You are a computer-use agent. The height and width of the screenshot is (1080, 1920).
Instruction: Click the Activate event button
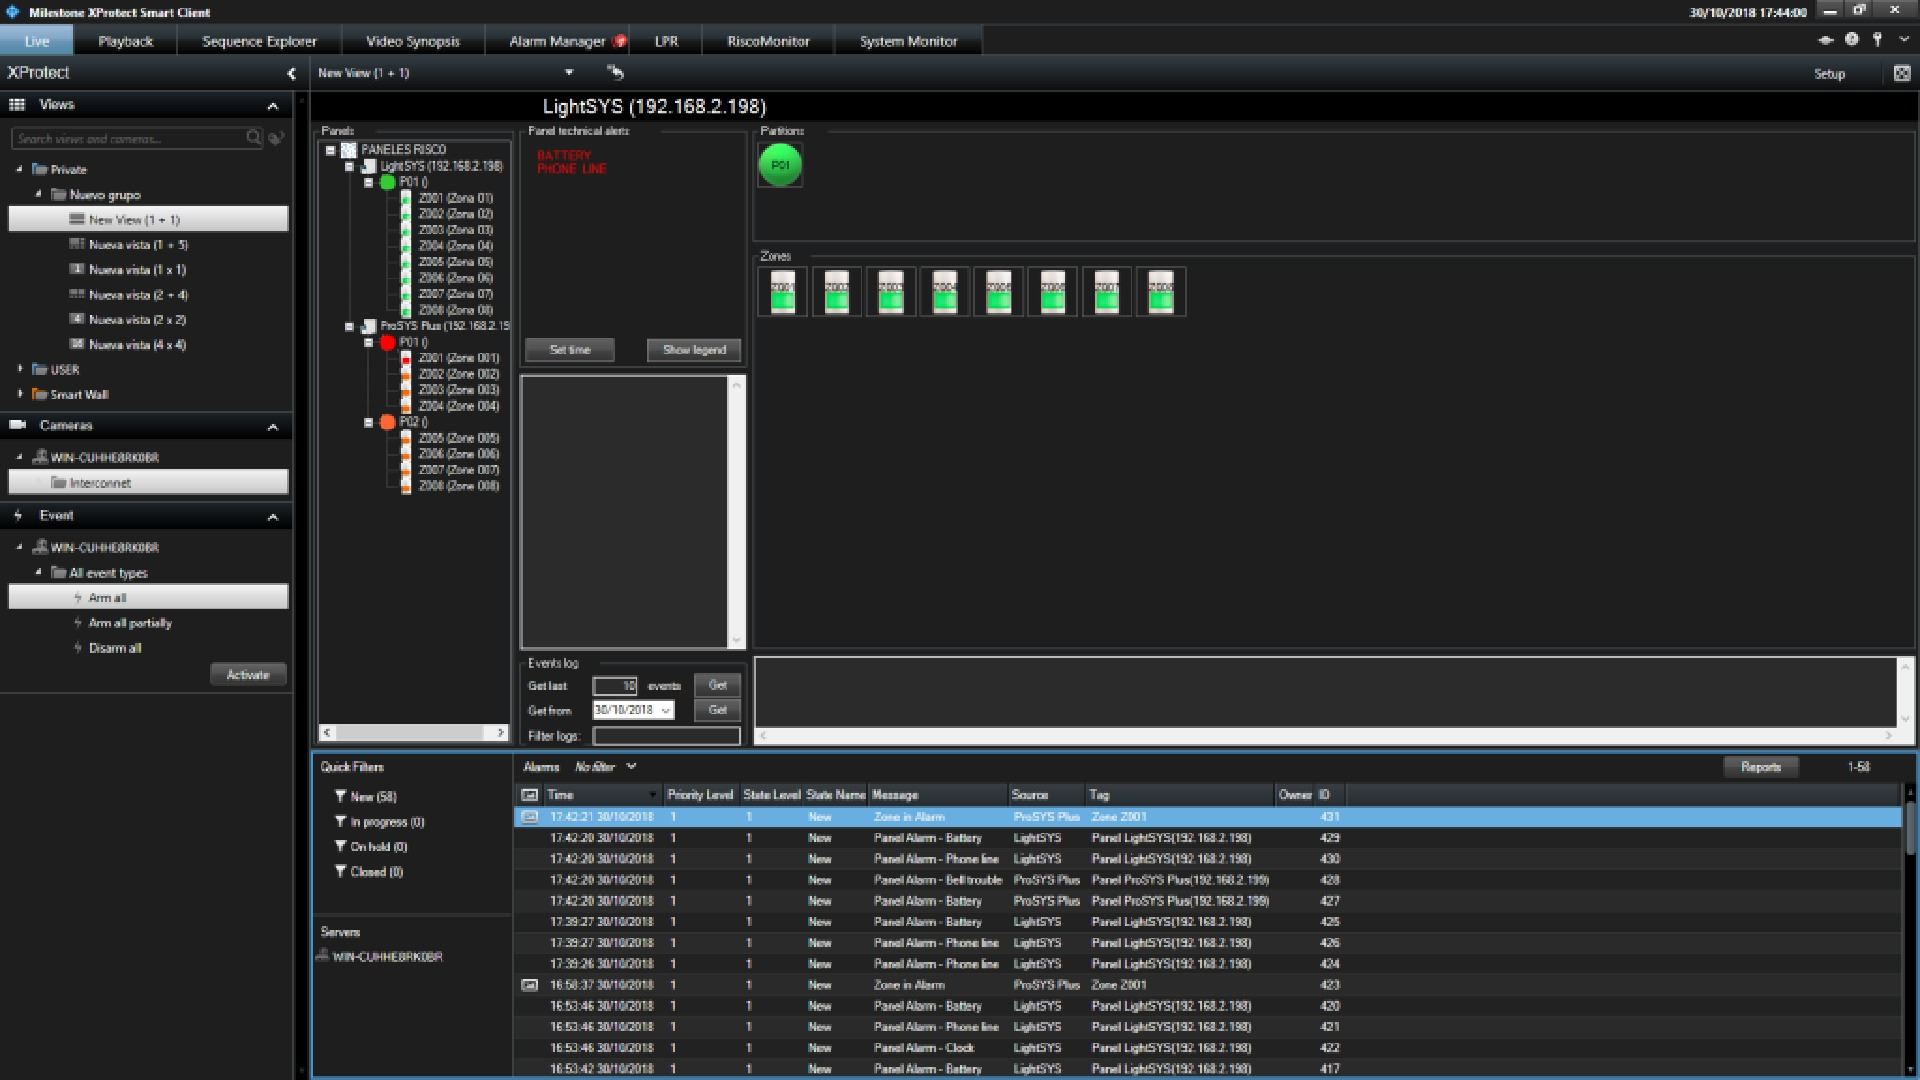pos(248,675)
